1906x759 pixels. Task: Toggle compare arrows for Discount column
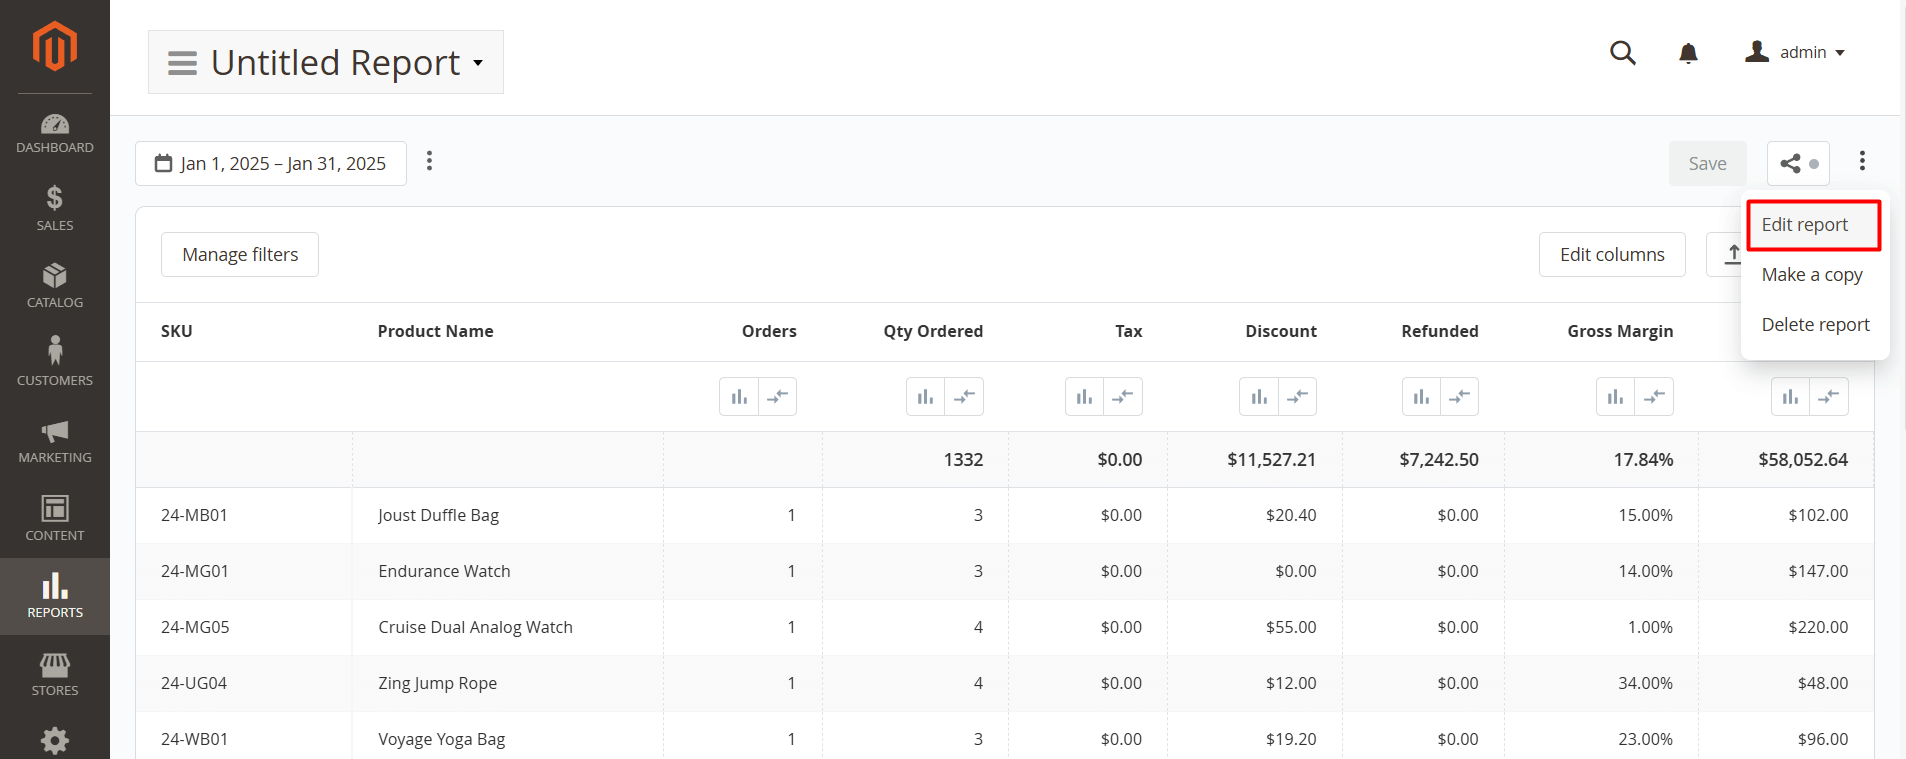tap(1297, 397)
